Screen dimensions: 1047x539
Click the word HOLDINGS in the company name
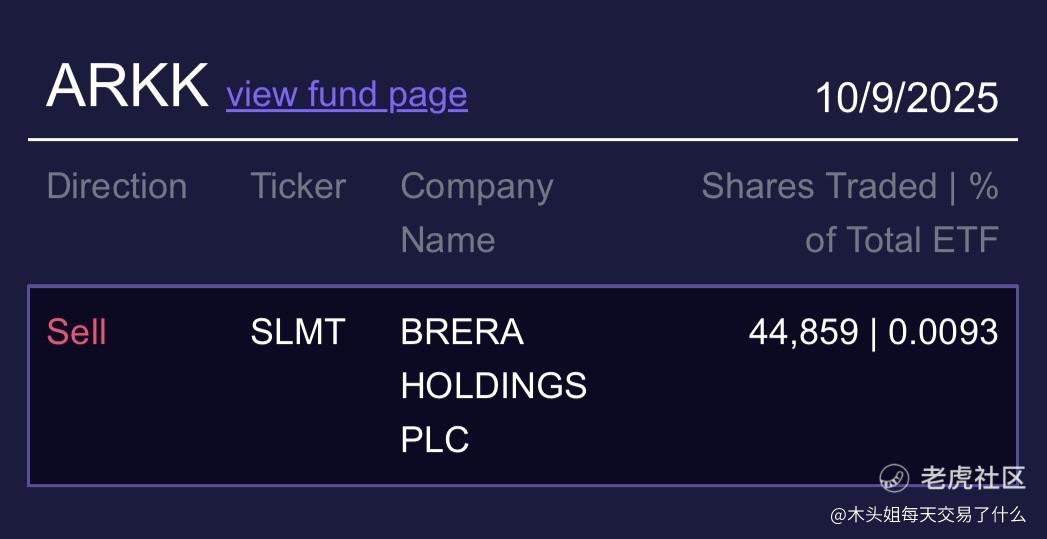pyautogui.click(x=493, y=386)
